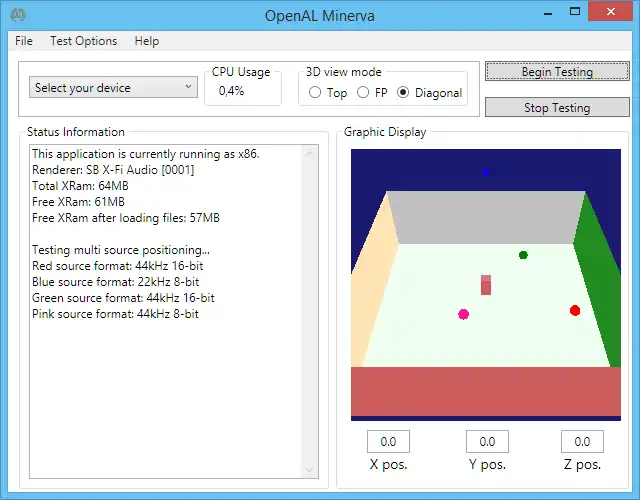Screen dimensions: 640x500
Task: Click 'Blue source format: 22kHz 8-bit' line
Action: pos(116,282)
